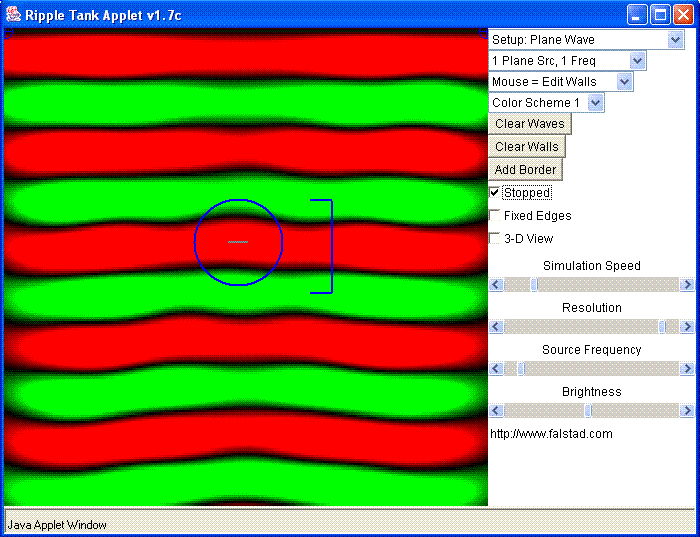The width and height of the screenshot is (700, 537).
Task: Click the Clear Walls button
Action: pos(527,147)
